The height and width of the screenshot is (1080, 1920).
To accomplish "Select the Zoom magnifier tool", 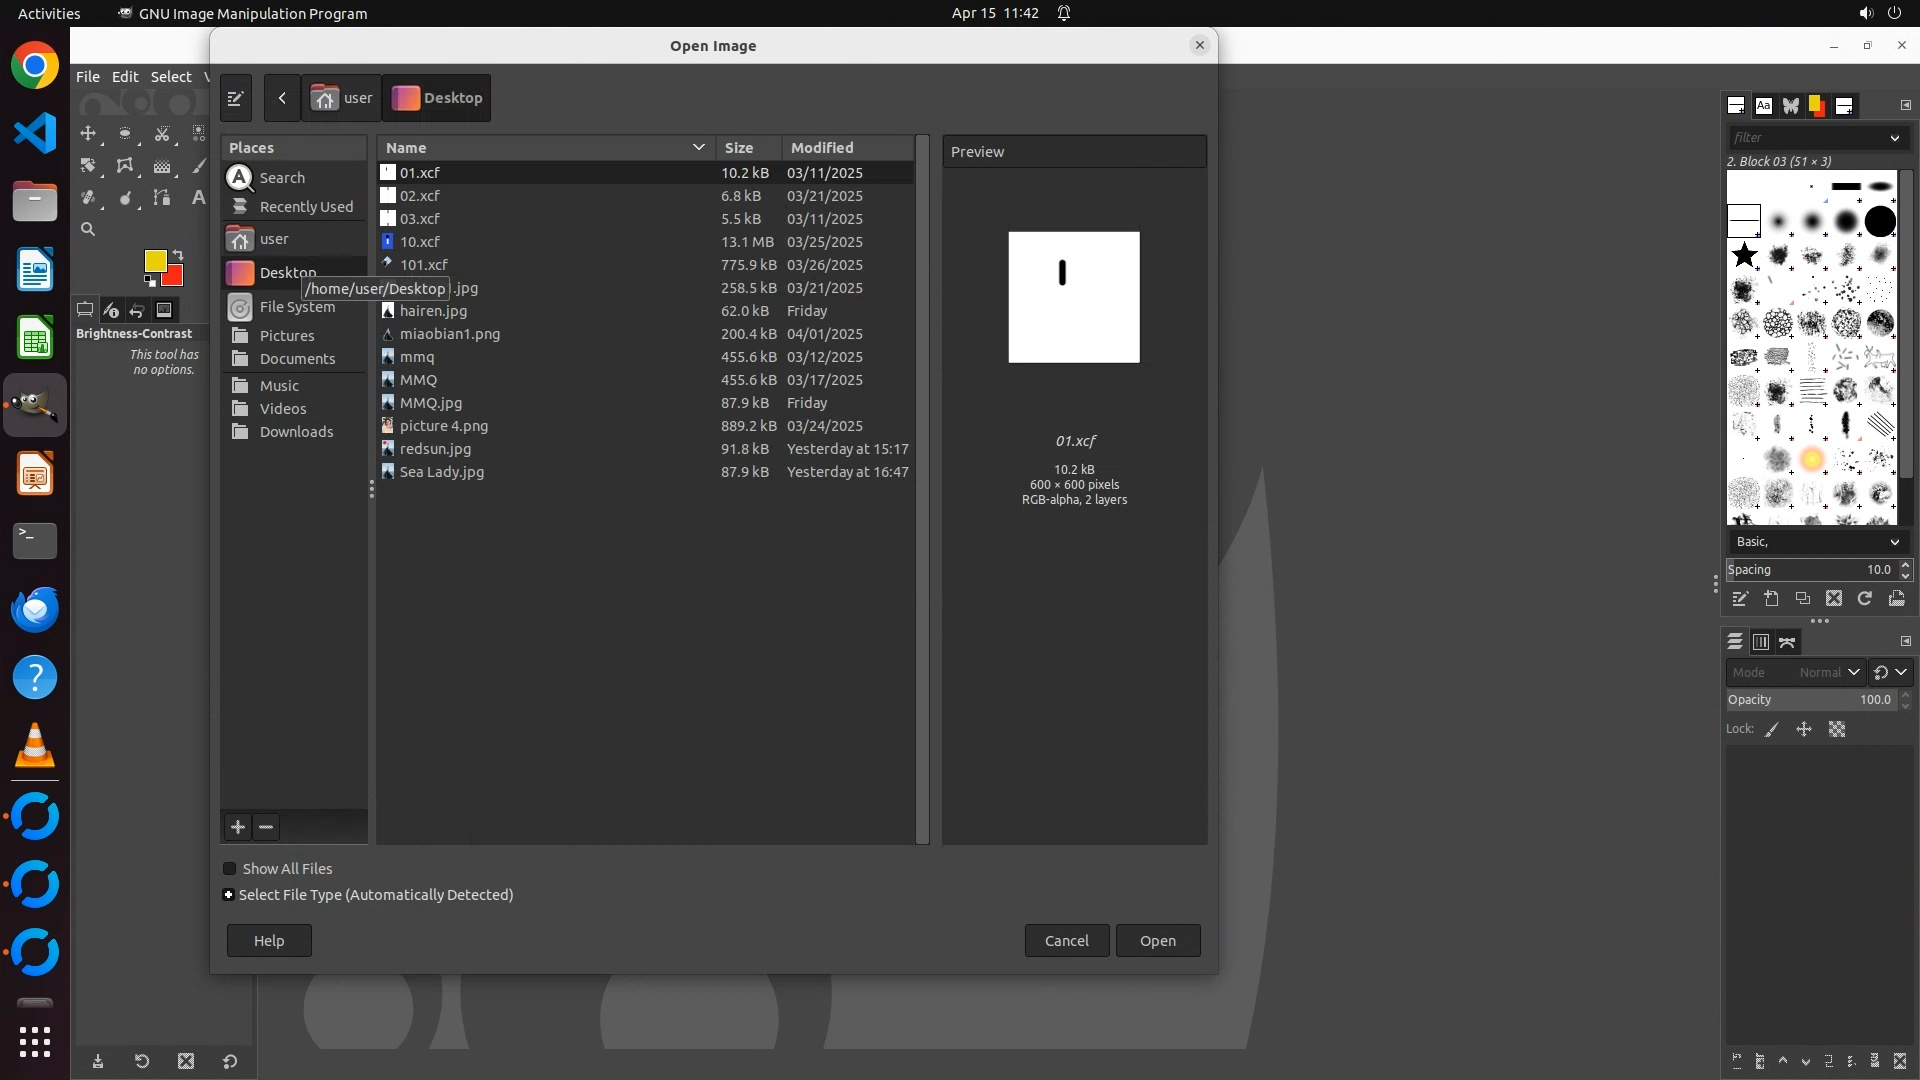I will (88, 230).
